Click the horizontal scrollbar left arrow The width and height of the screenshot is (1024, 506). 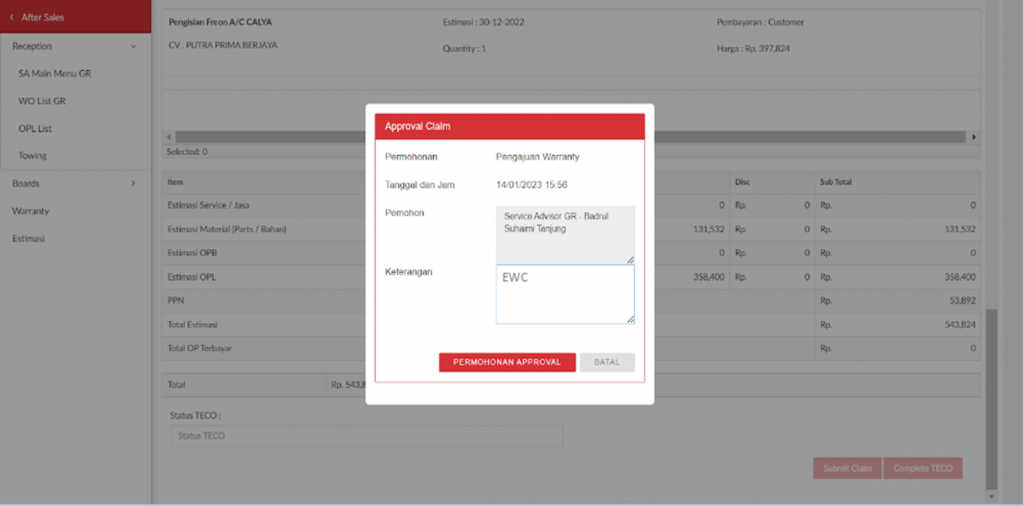pyautogui.click(x=170, y=137)
